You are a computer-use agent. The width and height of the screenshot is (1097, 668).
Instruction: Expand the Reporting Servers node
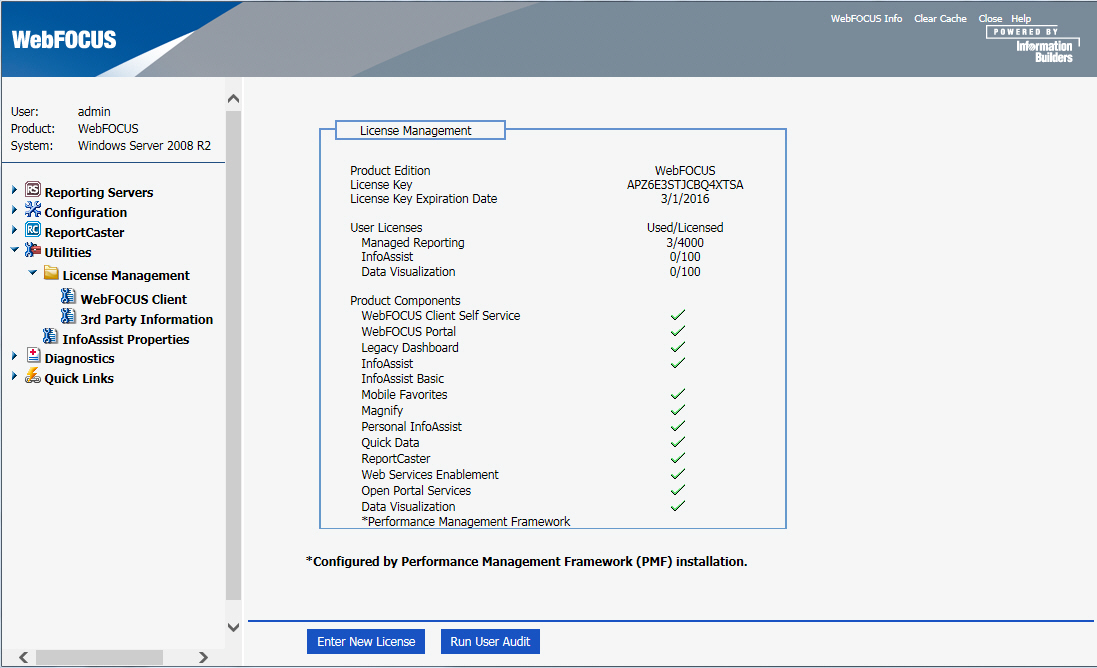[x=14, y=190]
